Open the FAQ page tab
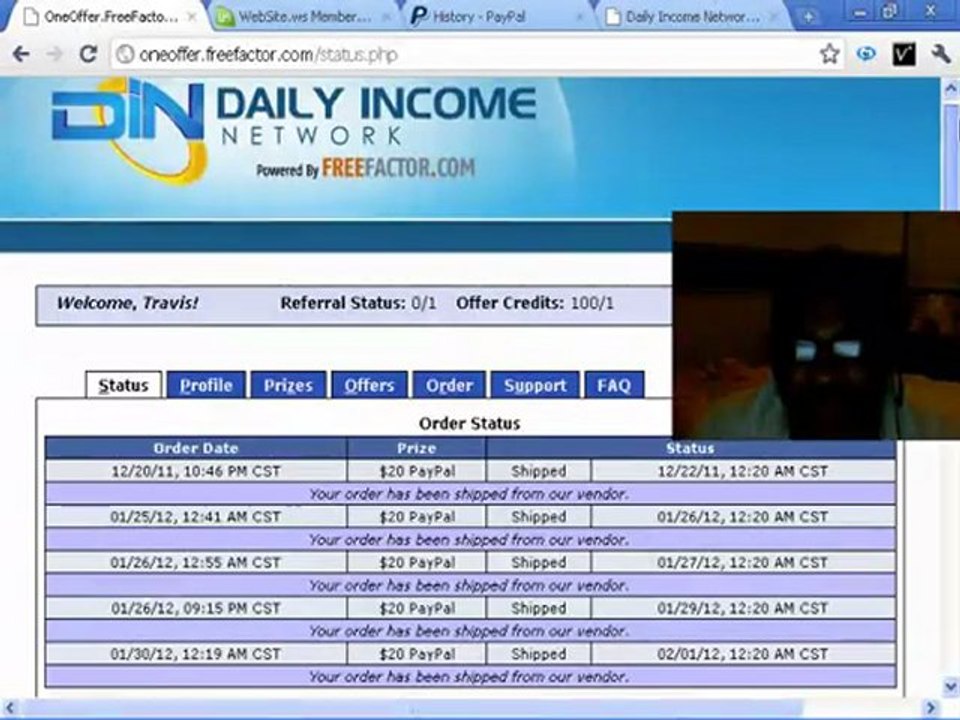Screen dimensions: 960x720 point(614,385)
